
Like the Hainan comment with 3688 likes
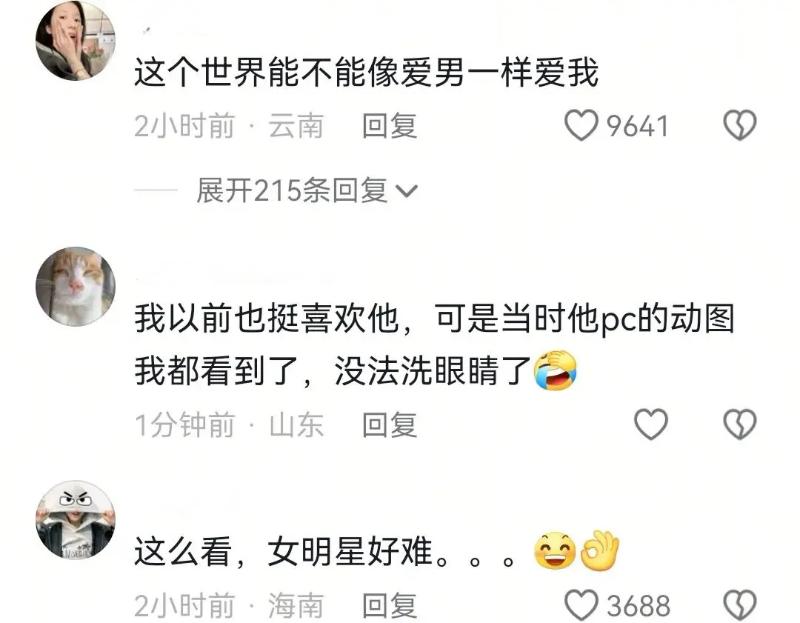581,605
